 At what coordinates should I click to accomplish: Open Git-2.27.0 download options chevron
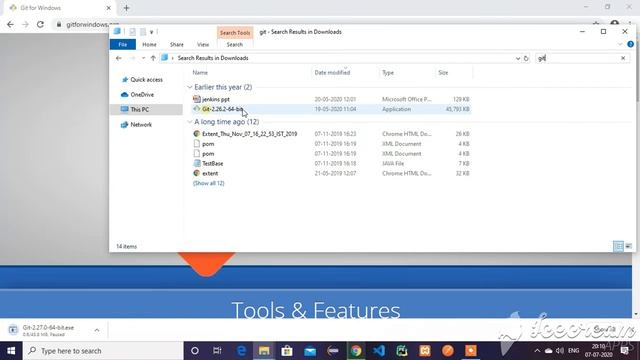point(97,330)
